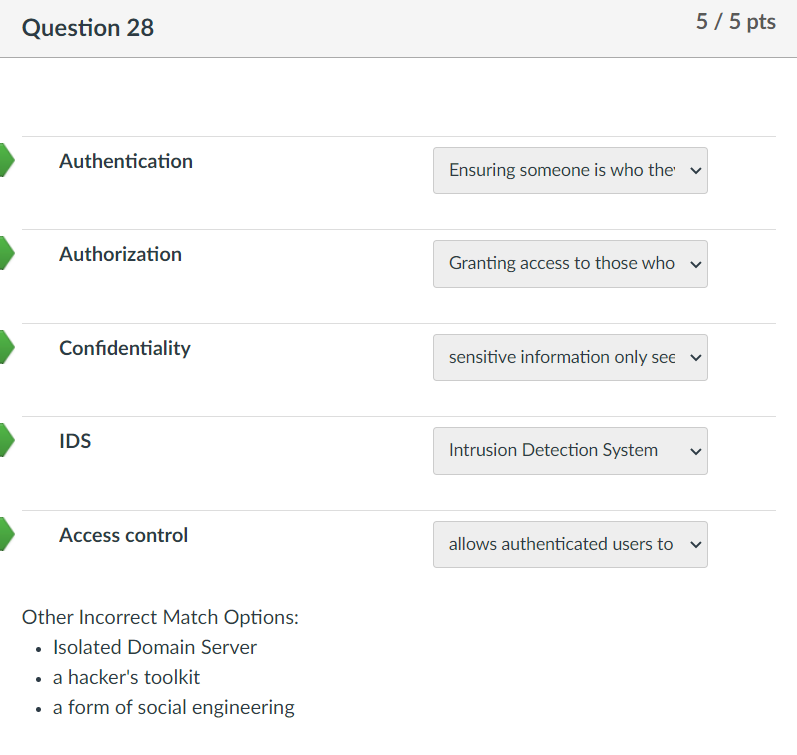Click the green arrow marker beside Authorization

(x=7, y=253)
